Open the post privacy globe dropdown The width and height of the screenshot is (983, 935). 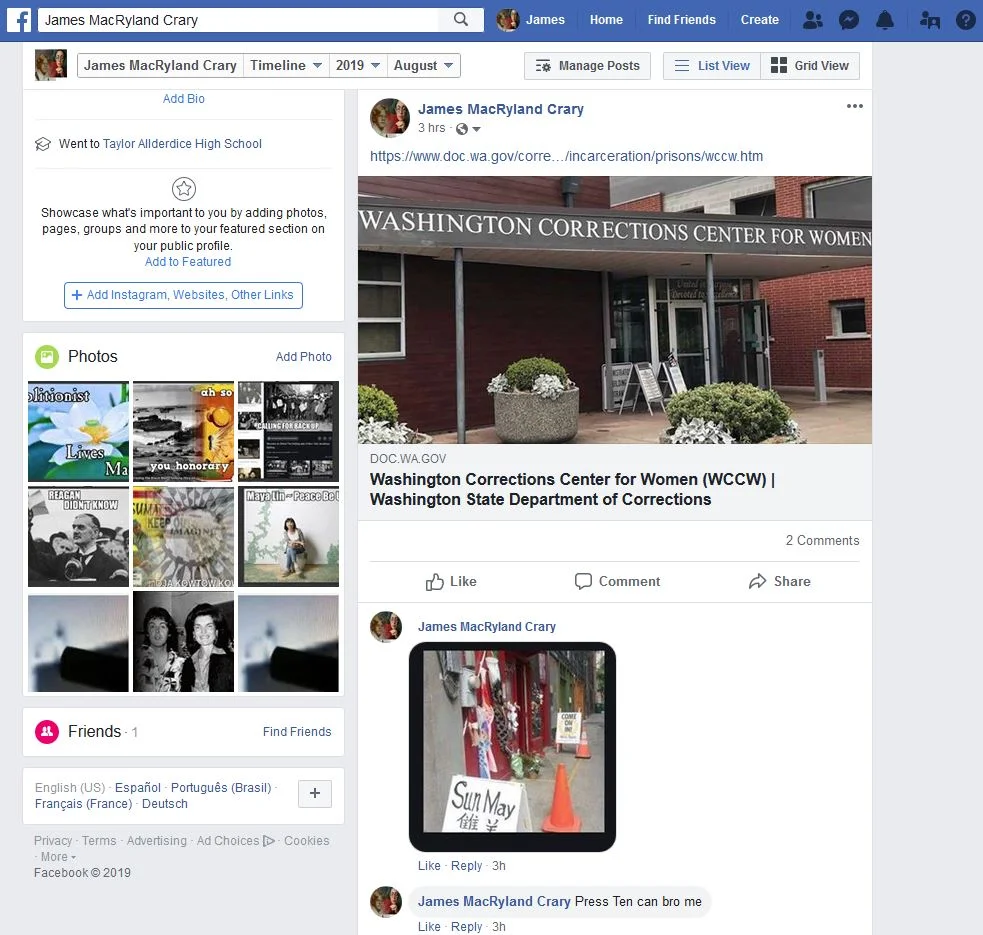(468, 129)
